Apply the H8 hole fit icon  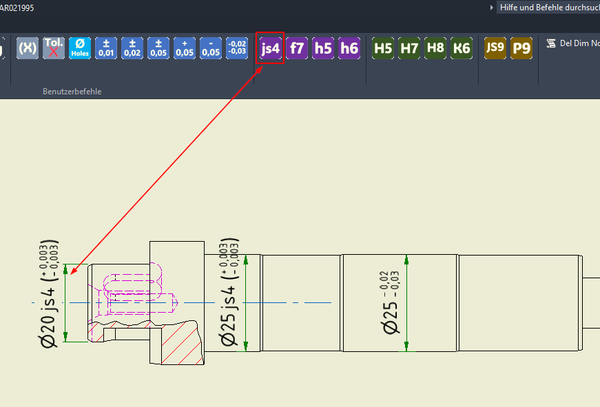pyautogui.click(x=435, y=48)
